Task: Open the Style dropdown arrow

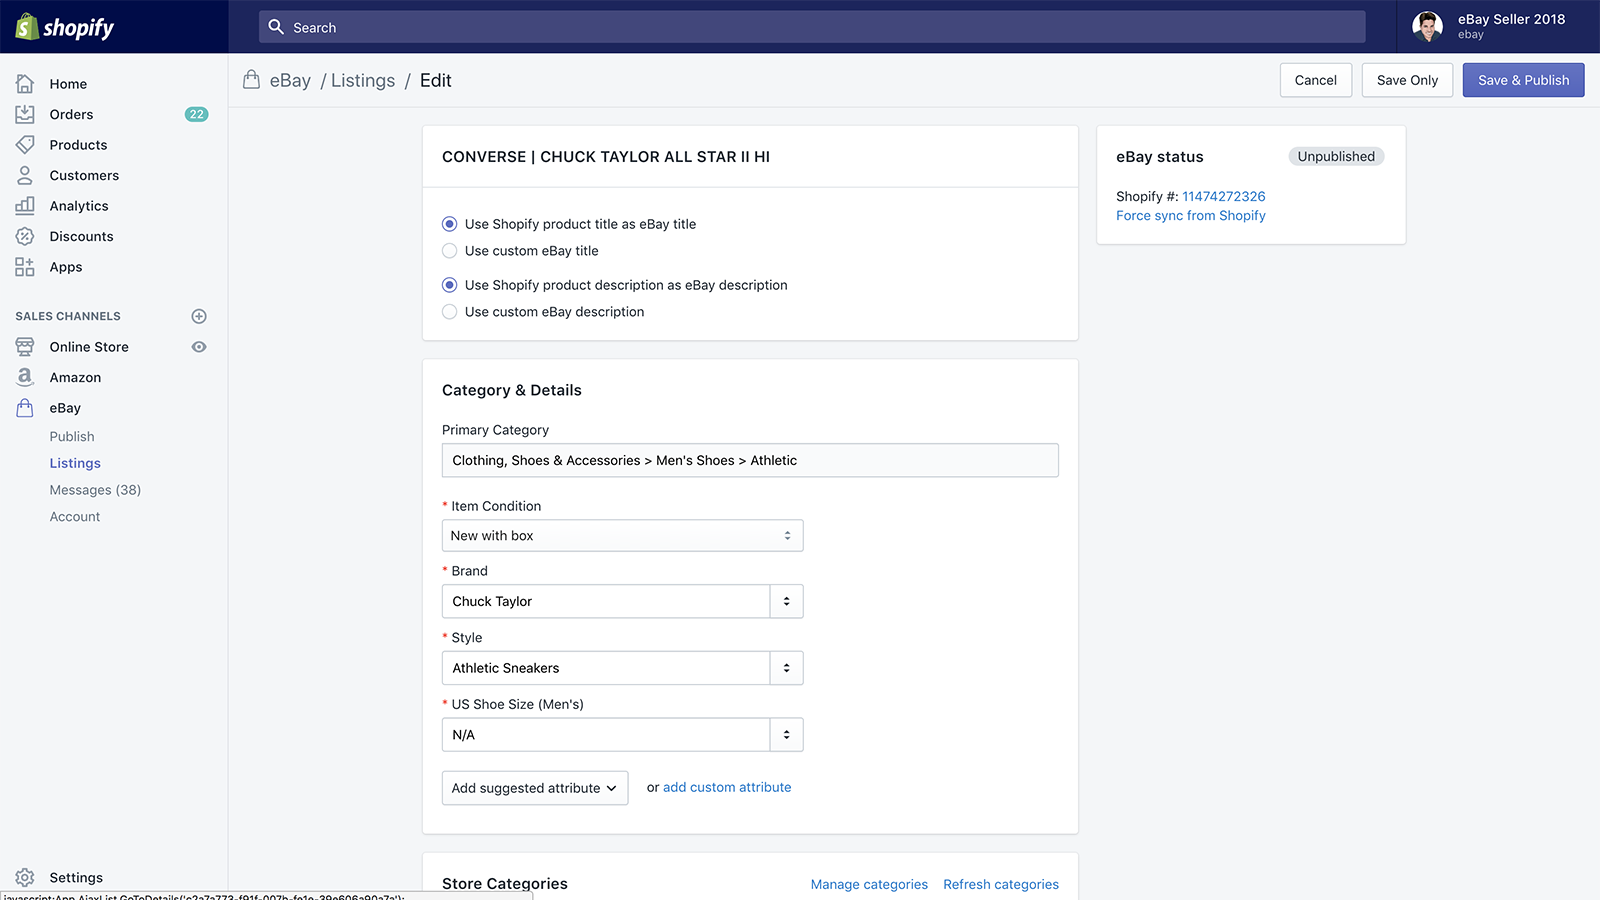Action: (x=787, y=668)
